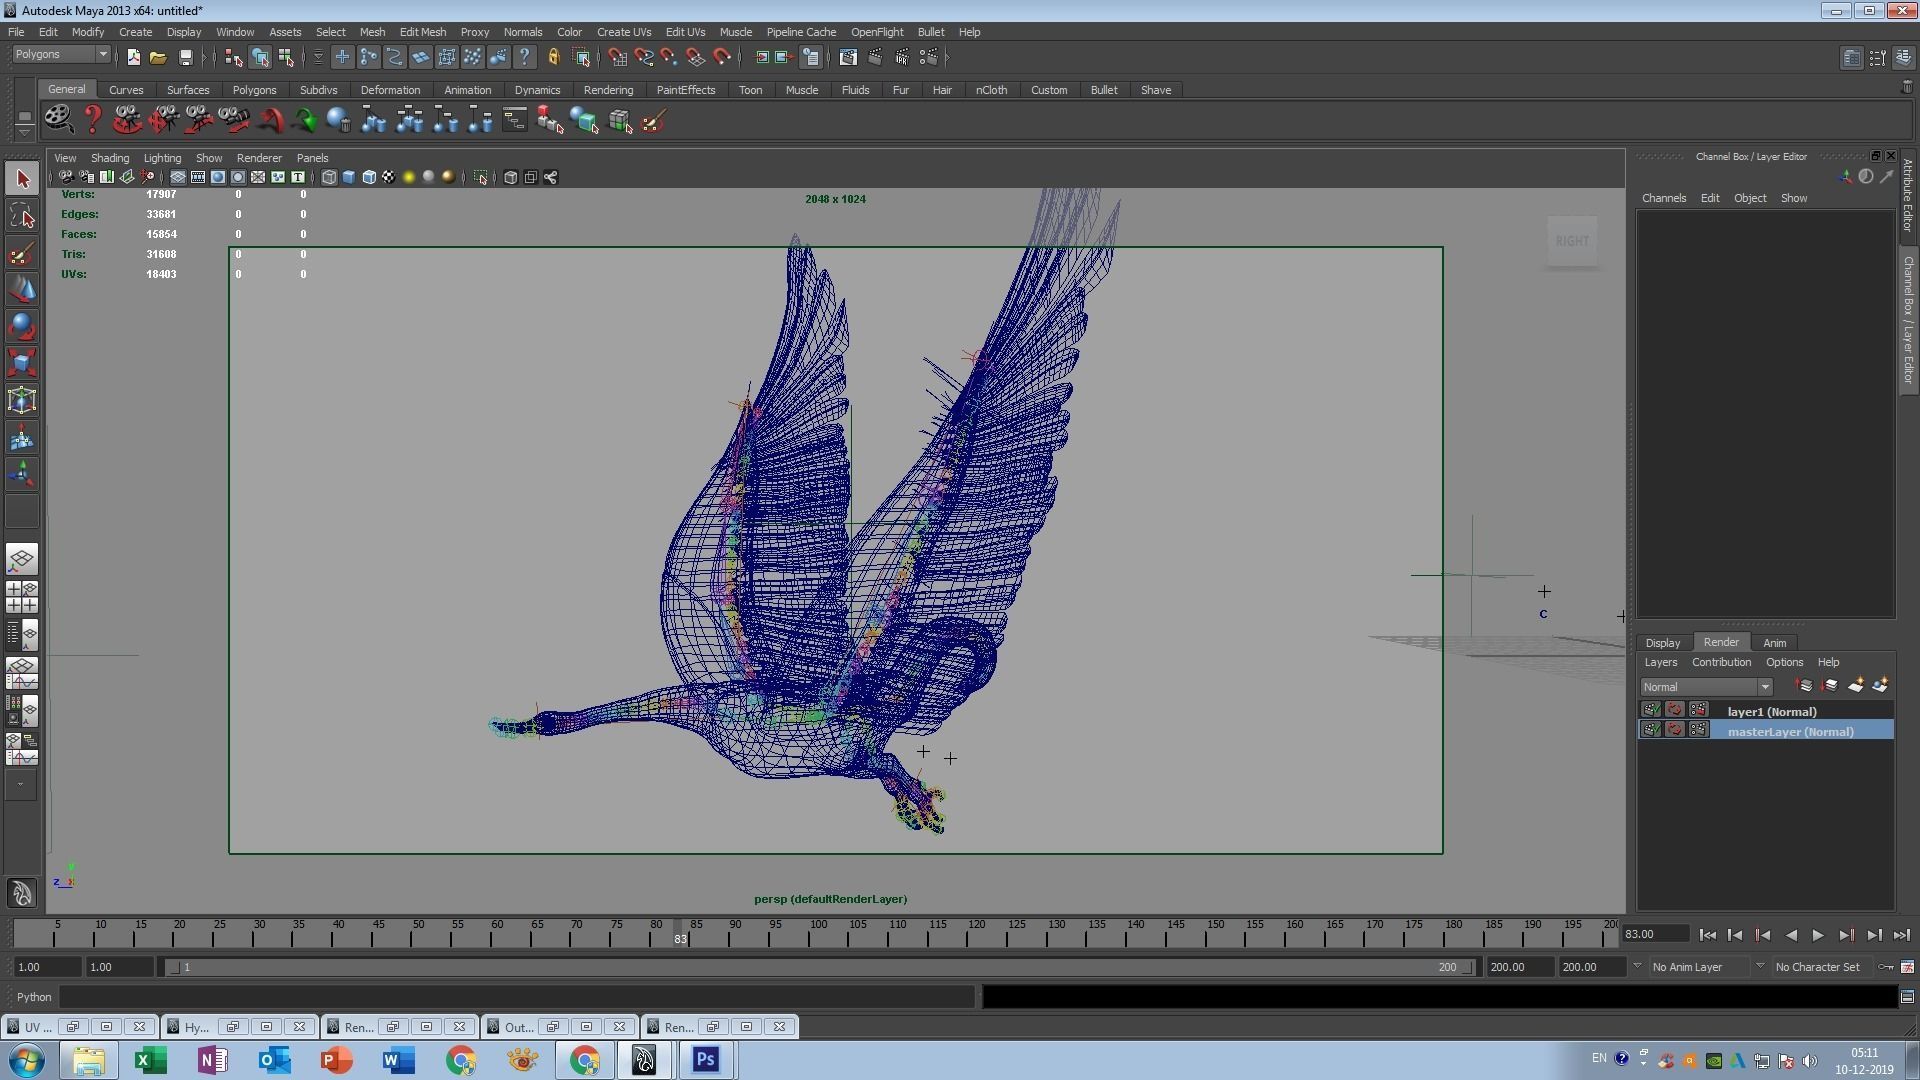Screen dimensions: 1920x1080
Task: Click the timeline range slider bar
Action: click(x=820, y=967)
